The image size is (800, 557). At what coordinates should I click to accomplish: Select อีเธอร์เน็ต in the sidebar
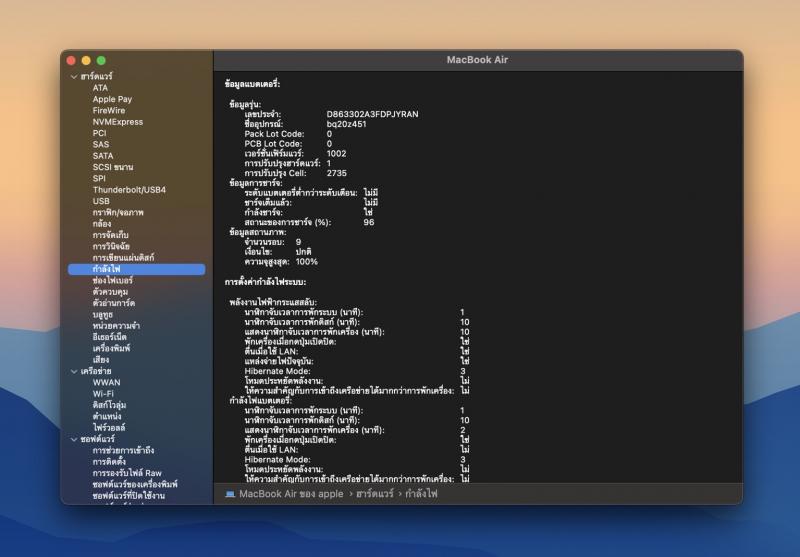pyautogui.click(x=110, y=337)
